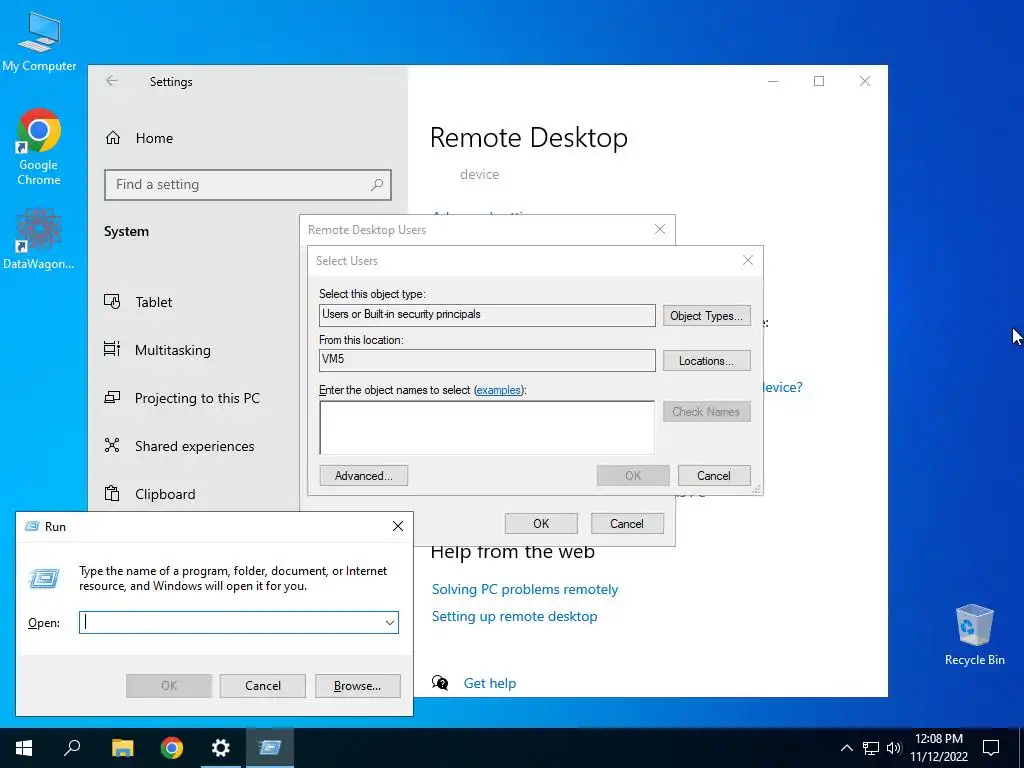The height and width of the screenshot is (768, 1024).
Task: Select the Shared experiences icon
Action: (x=112, y=445)
